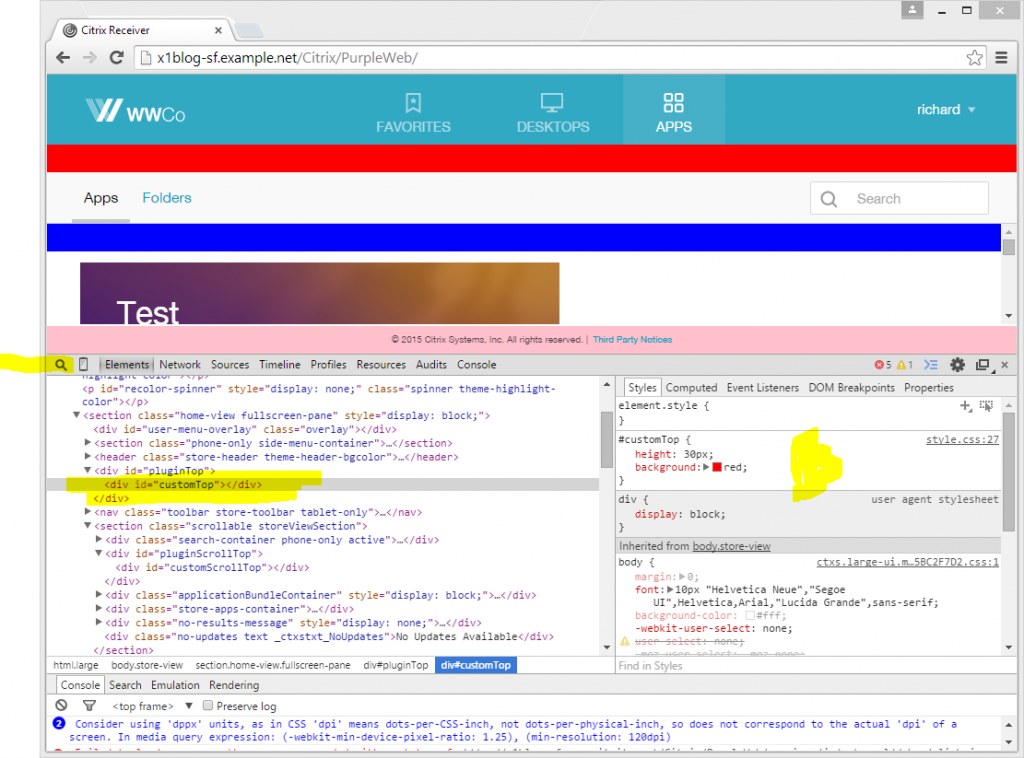Image resolution: width=1024 pixels, height=758 pixels.
Task: Open the richard user menu
Action: [946, 110]
